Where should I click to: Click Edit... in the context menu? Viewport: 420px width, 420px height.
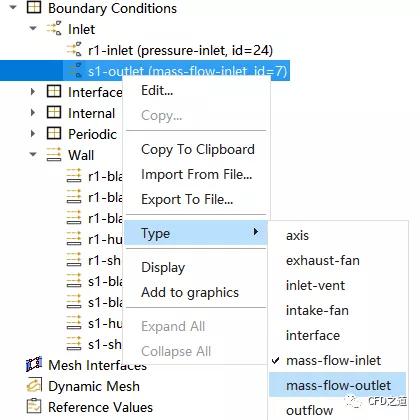[157, 90]
